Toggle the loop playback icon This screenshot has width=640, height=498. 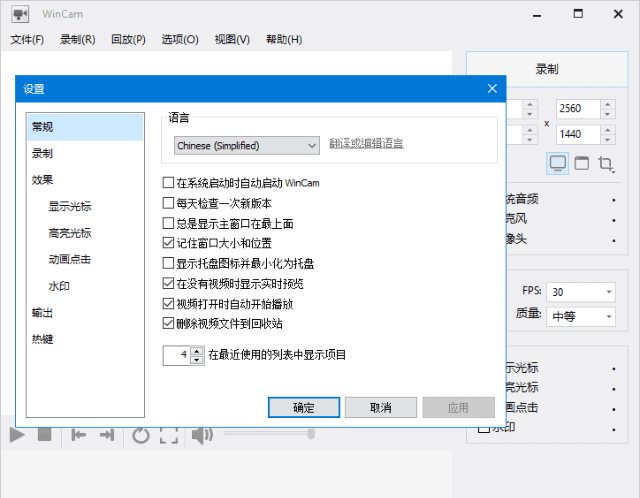click(141, 435)
